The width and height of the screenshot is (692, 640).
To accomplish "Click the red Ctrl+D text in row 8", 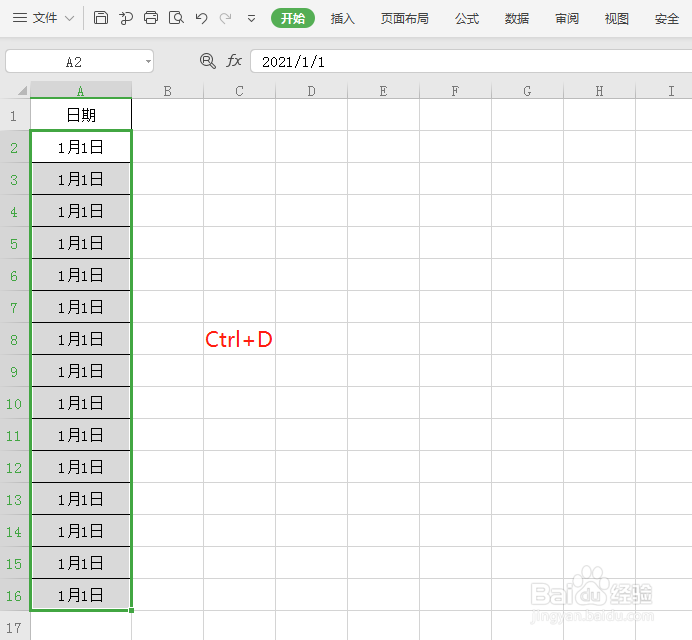I will (239, 339).
